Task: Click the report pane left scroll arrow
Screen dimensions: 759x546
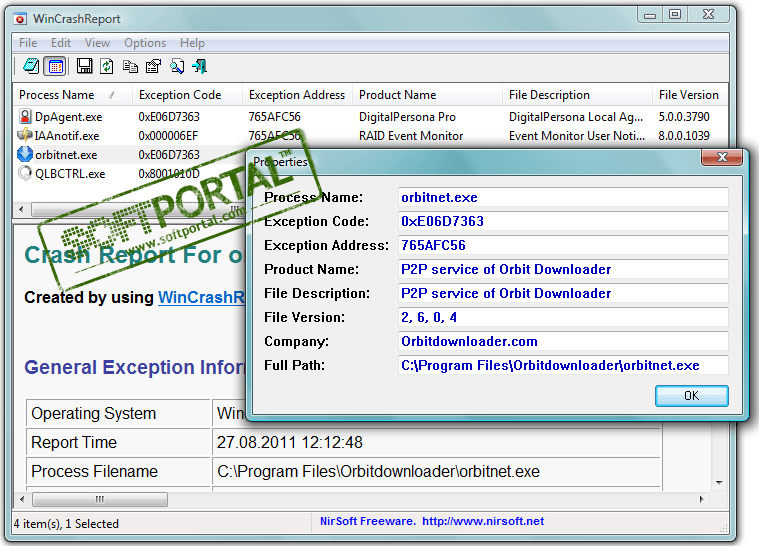Action: tap(22, 499)
